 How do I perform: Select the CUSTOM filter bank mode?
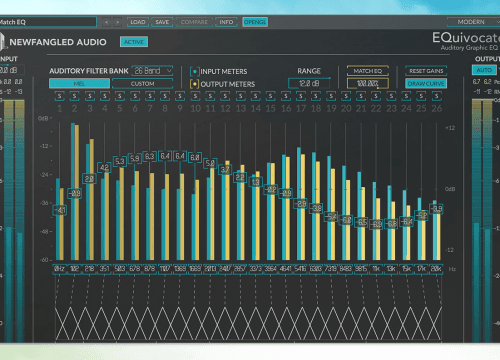[143, 83]
